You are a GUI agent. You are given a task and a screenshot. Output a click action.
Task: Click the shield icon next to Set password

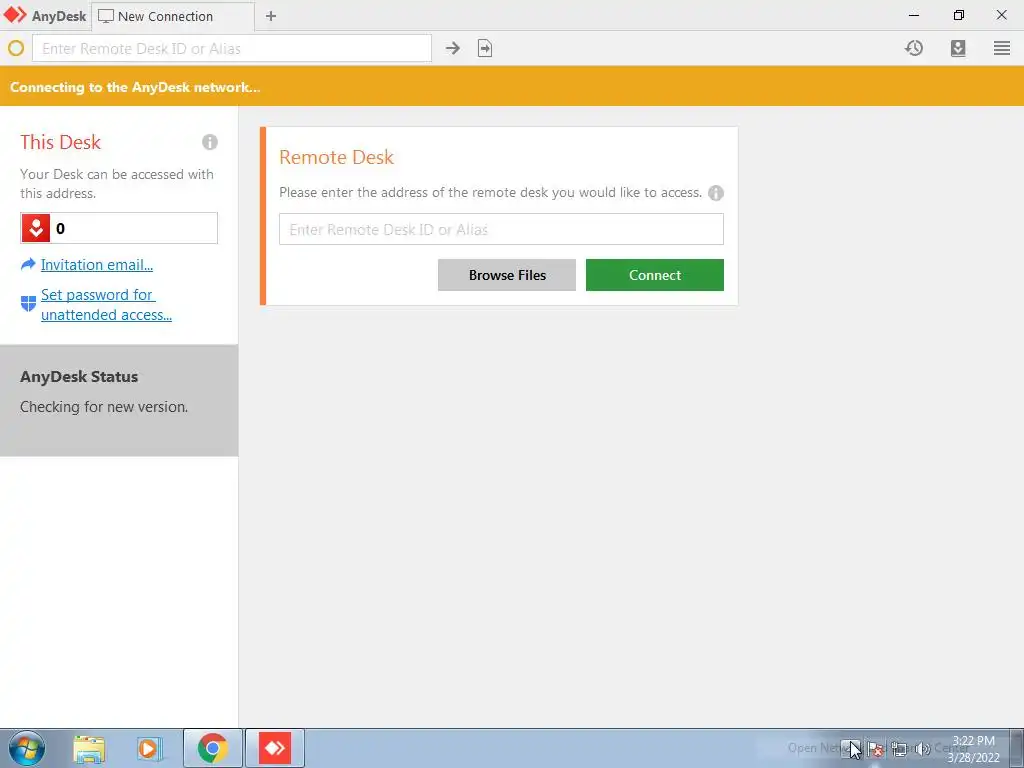click(x=28, y=303)
